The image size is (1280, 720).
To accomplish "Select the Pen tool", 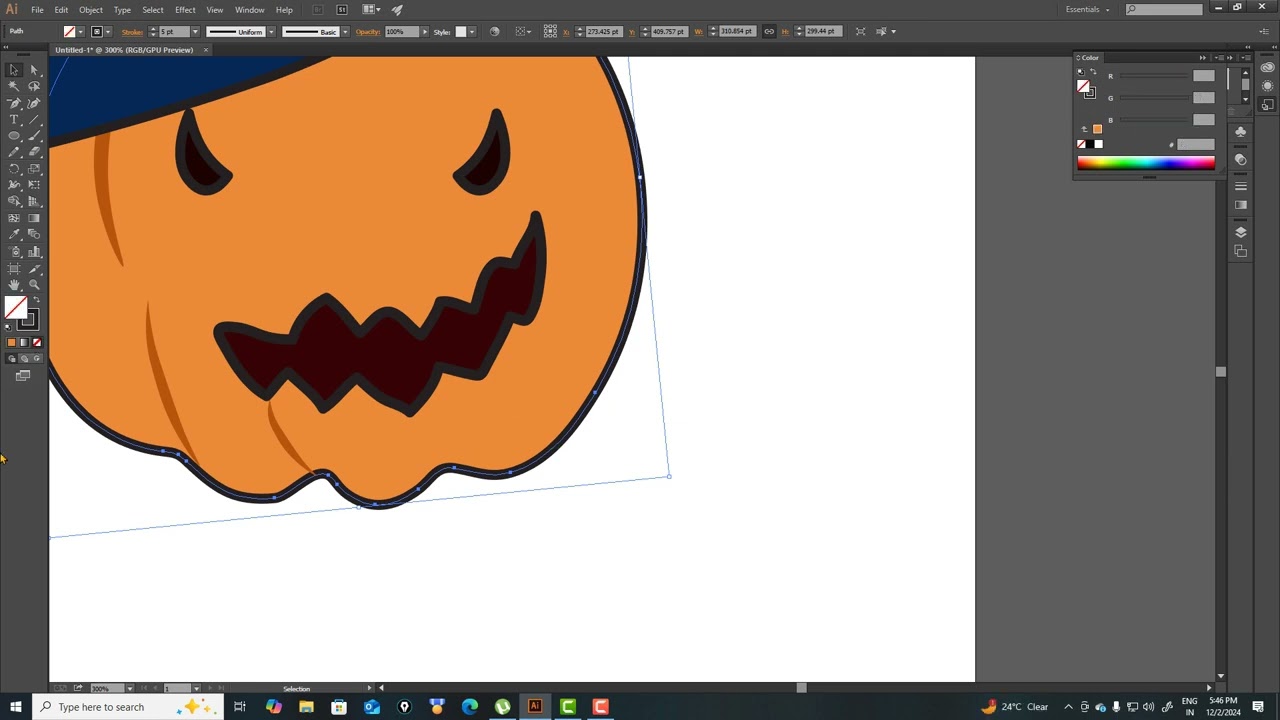I will point(14,103).
